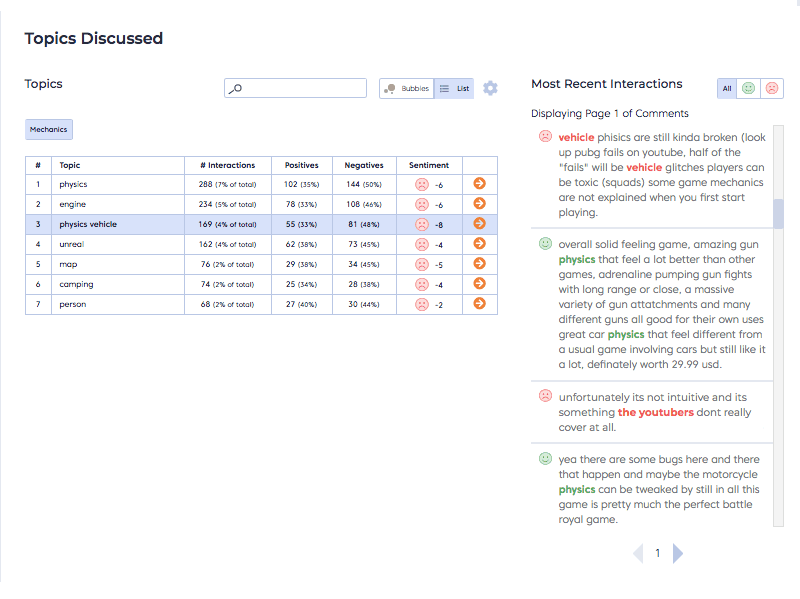Click arrow for physics vehicle row

pyautogui.click(x=479, y=224)
